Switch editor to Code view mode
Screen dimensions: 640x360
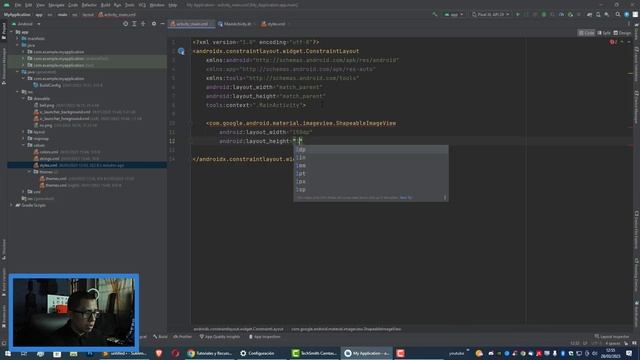pyautogui.click(x=586, y=33)
